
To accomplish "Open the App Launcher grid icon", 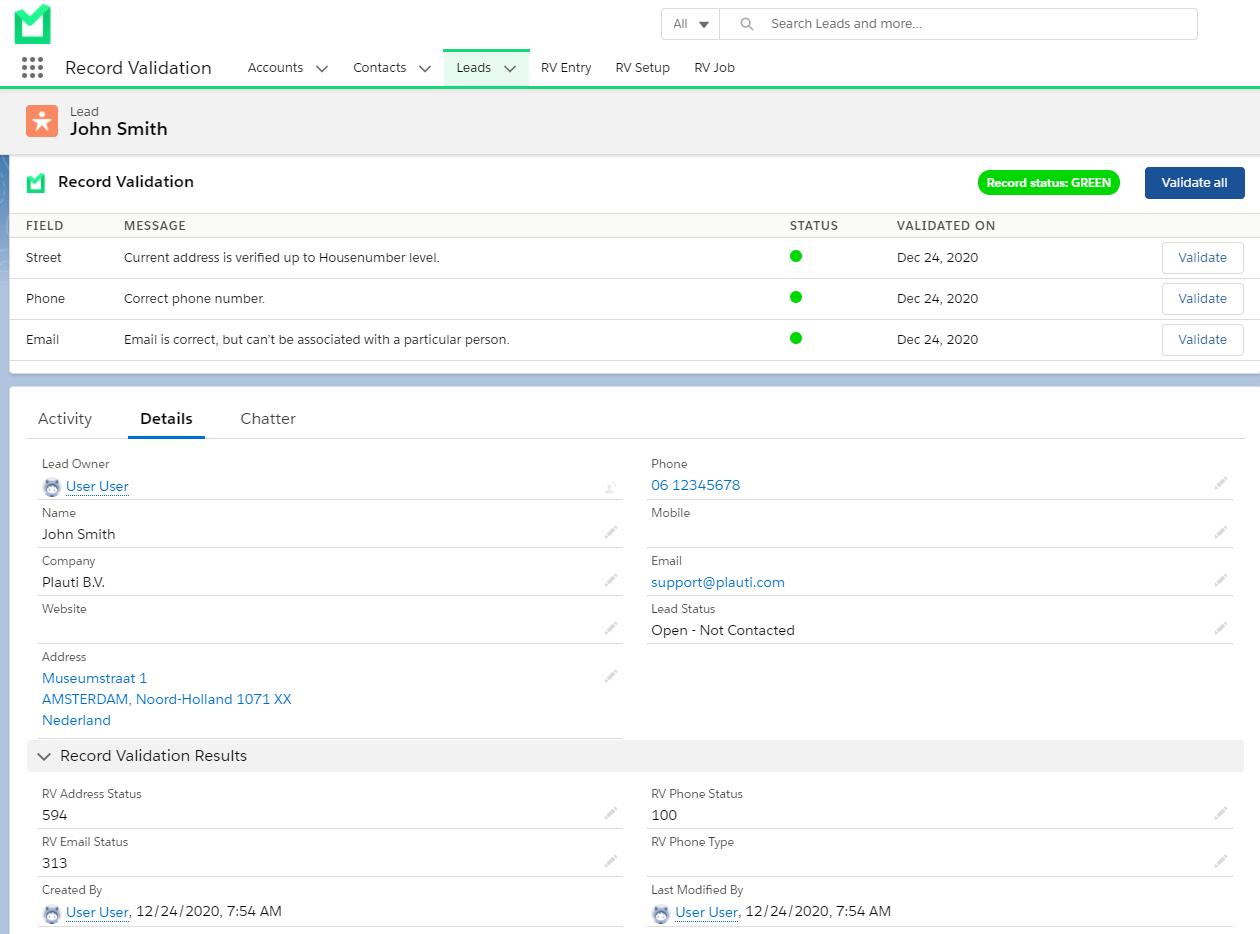I will [x=32, y=68].
